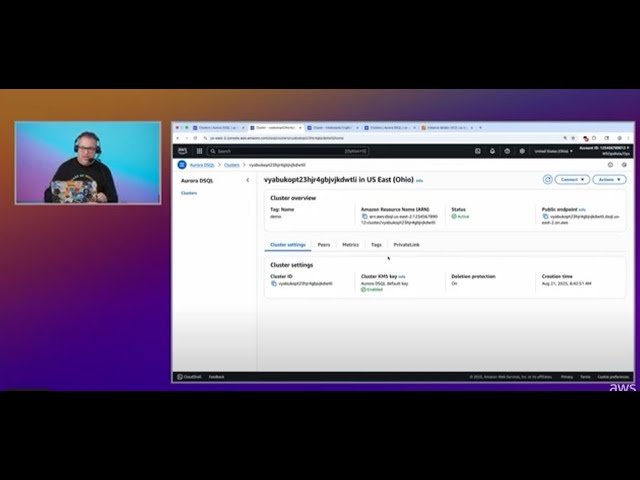Open the Connect dropdown
Image resolution: width=640 pixels, height=480 pixels.
(572, 180)
